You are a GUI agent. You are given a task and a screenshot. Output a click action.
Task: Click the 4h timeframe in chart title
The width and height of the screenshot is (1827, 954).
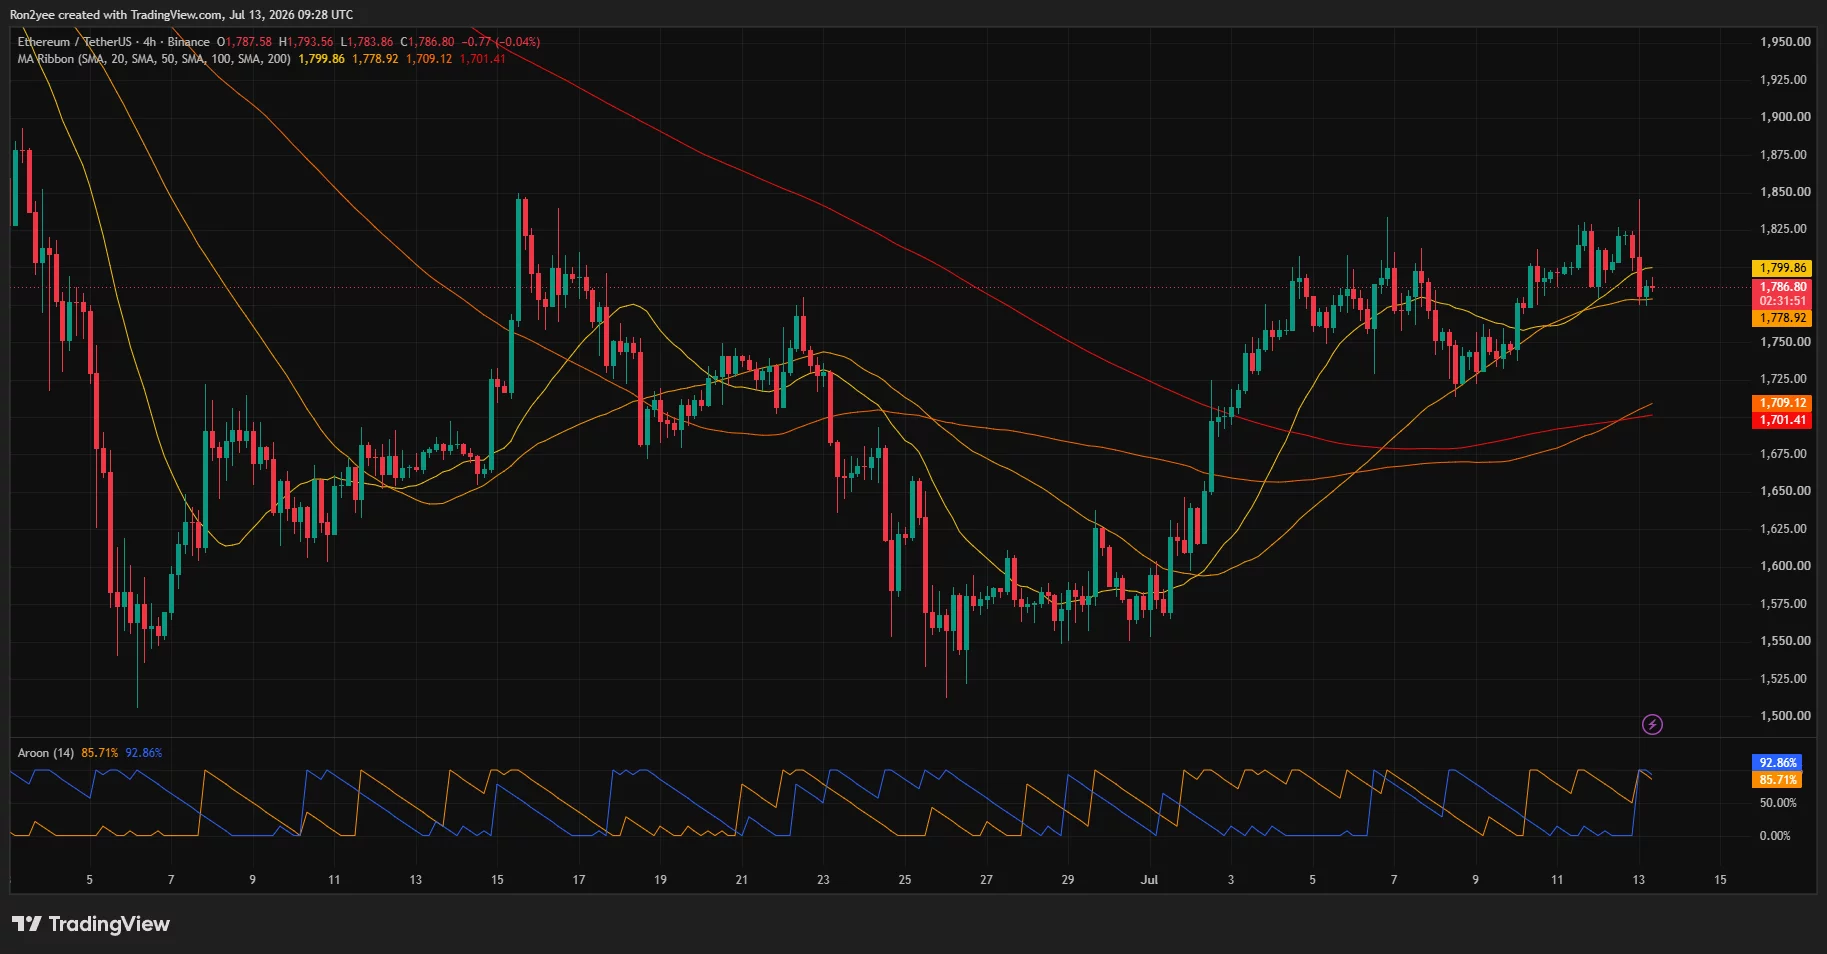coord(149,42)
